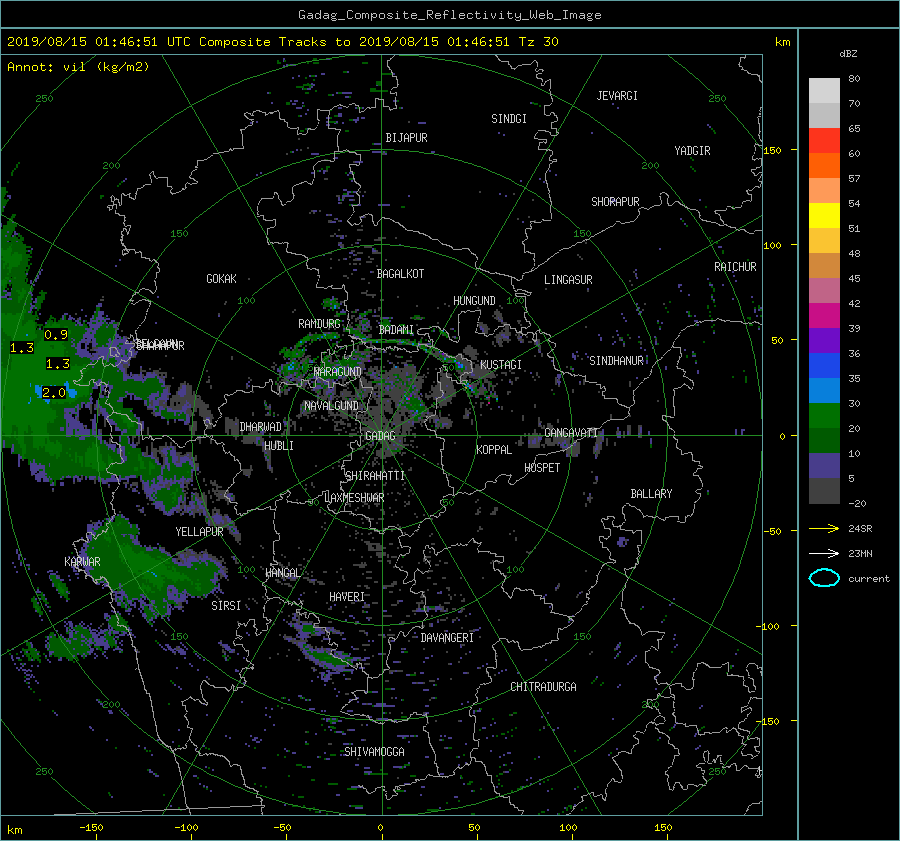Screen dimensions: 900x841
Task: Click the JEVARGI city label
Action: [x=617, y=96]
